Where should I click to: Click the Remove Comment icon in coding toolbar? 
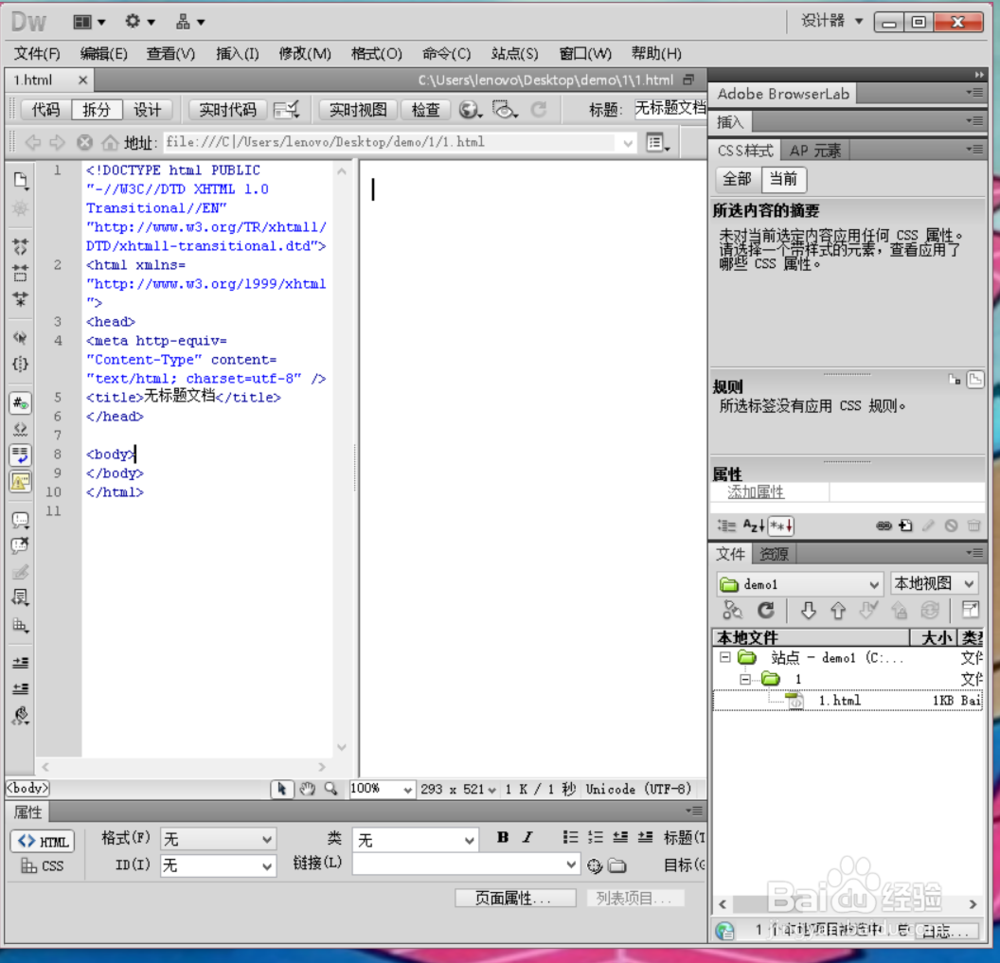click(20, 545)
